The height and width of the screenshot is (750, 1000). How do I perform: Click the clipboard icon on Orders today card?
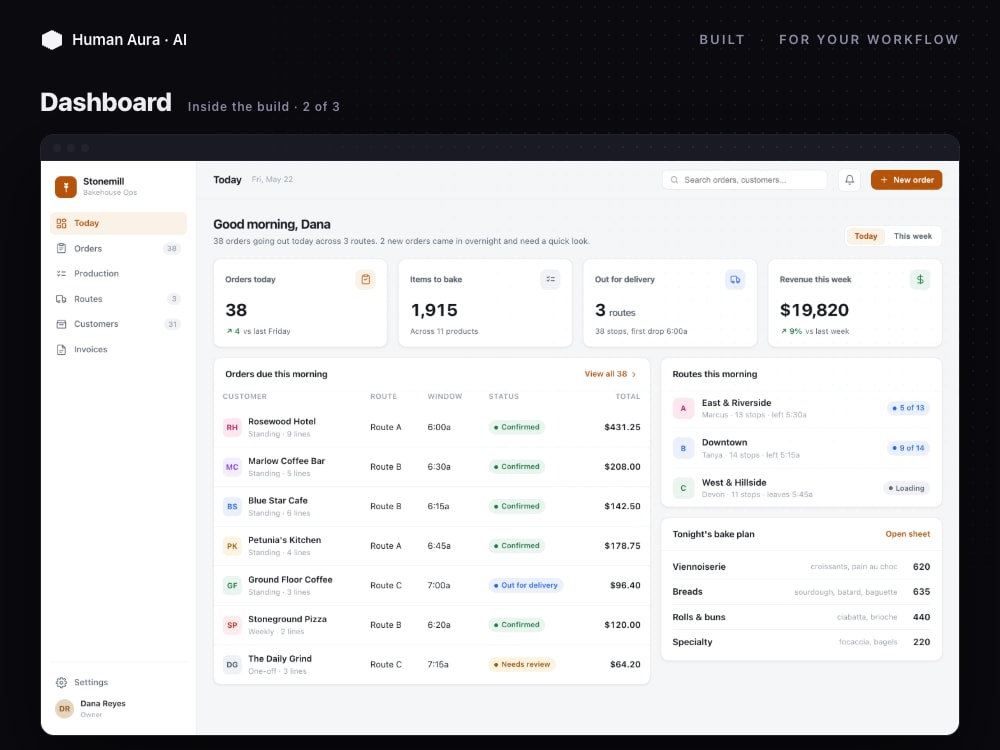pyautogui.click(x=365, y=279)
